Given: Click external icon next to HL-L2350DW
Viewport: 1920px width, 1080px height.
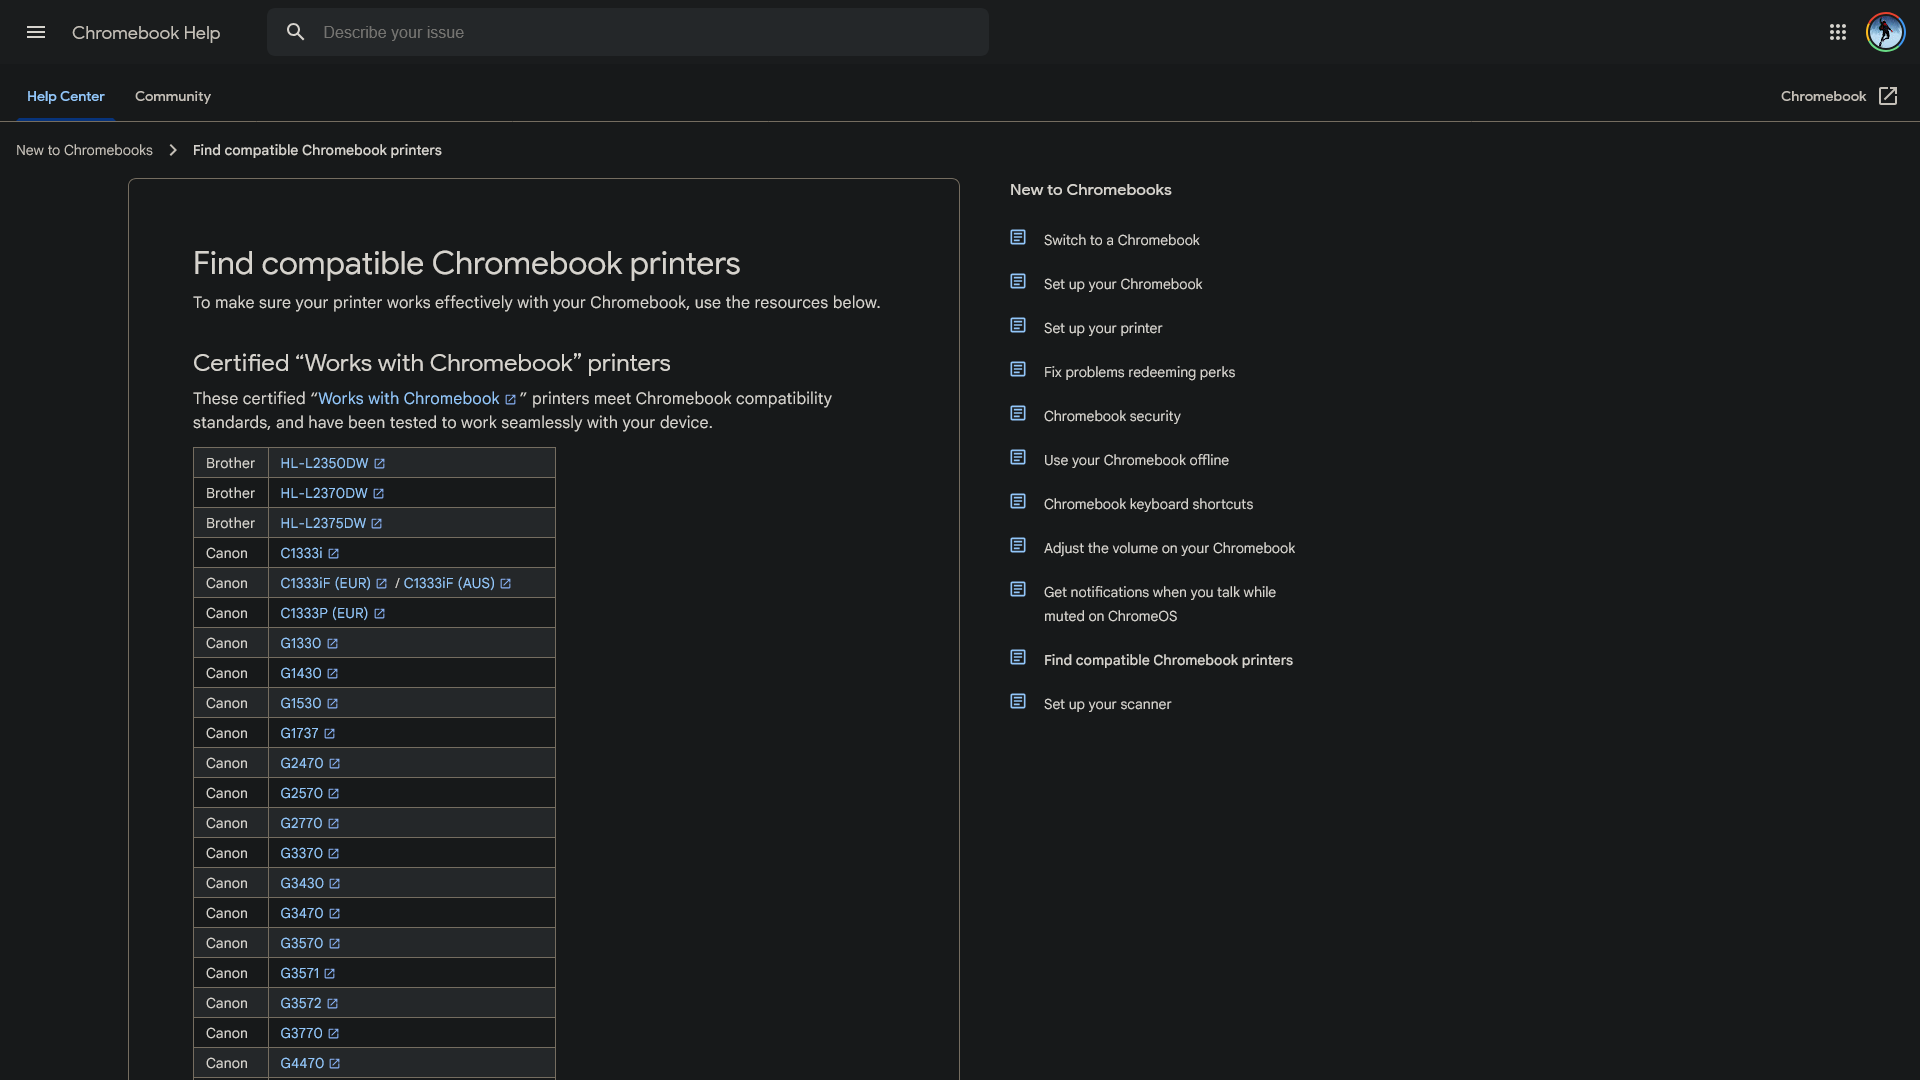Looking at the screenshot, I should 379,464.
